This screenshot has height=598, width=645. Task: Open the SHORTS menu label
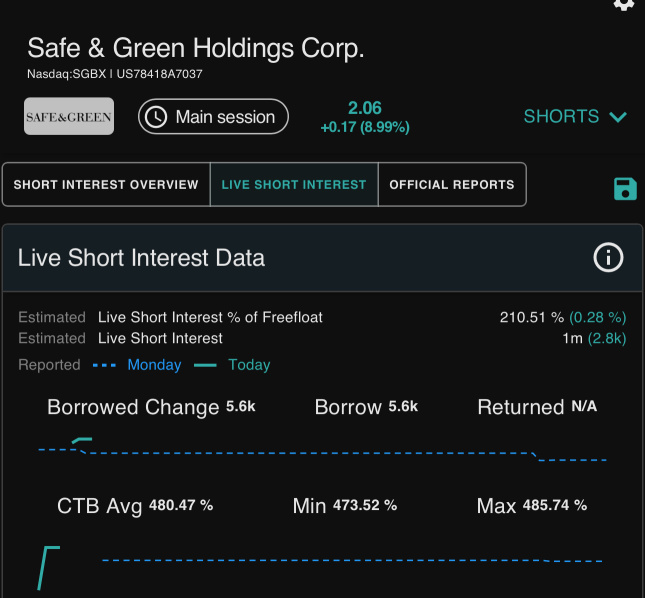click(561, 117)
